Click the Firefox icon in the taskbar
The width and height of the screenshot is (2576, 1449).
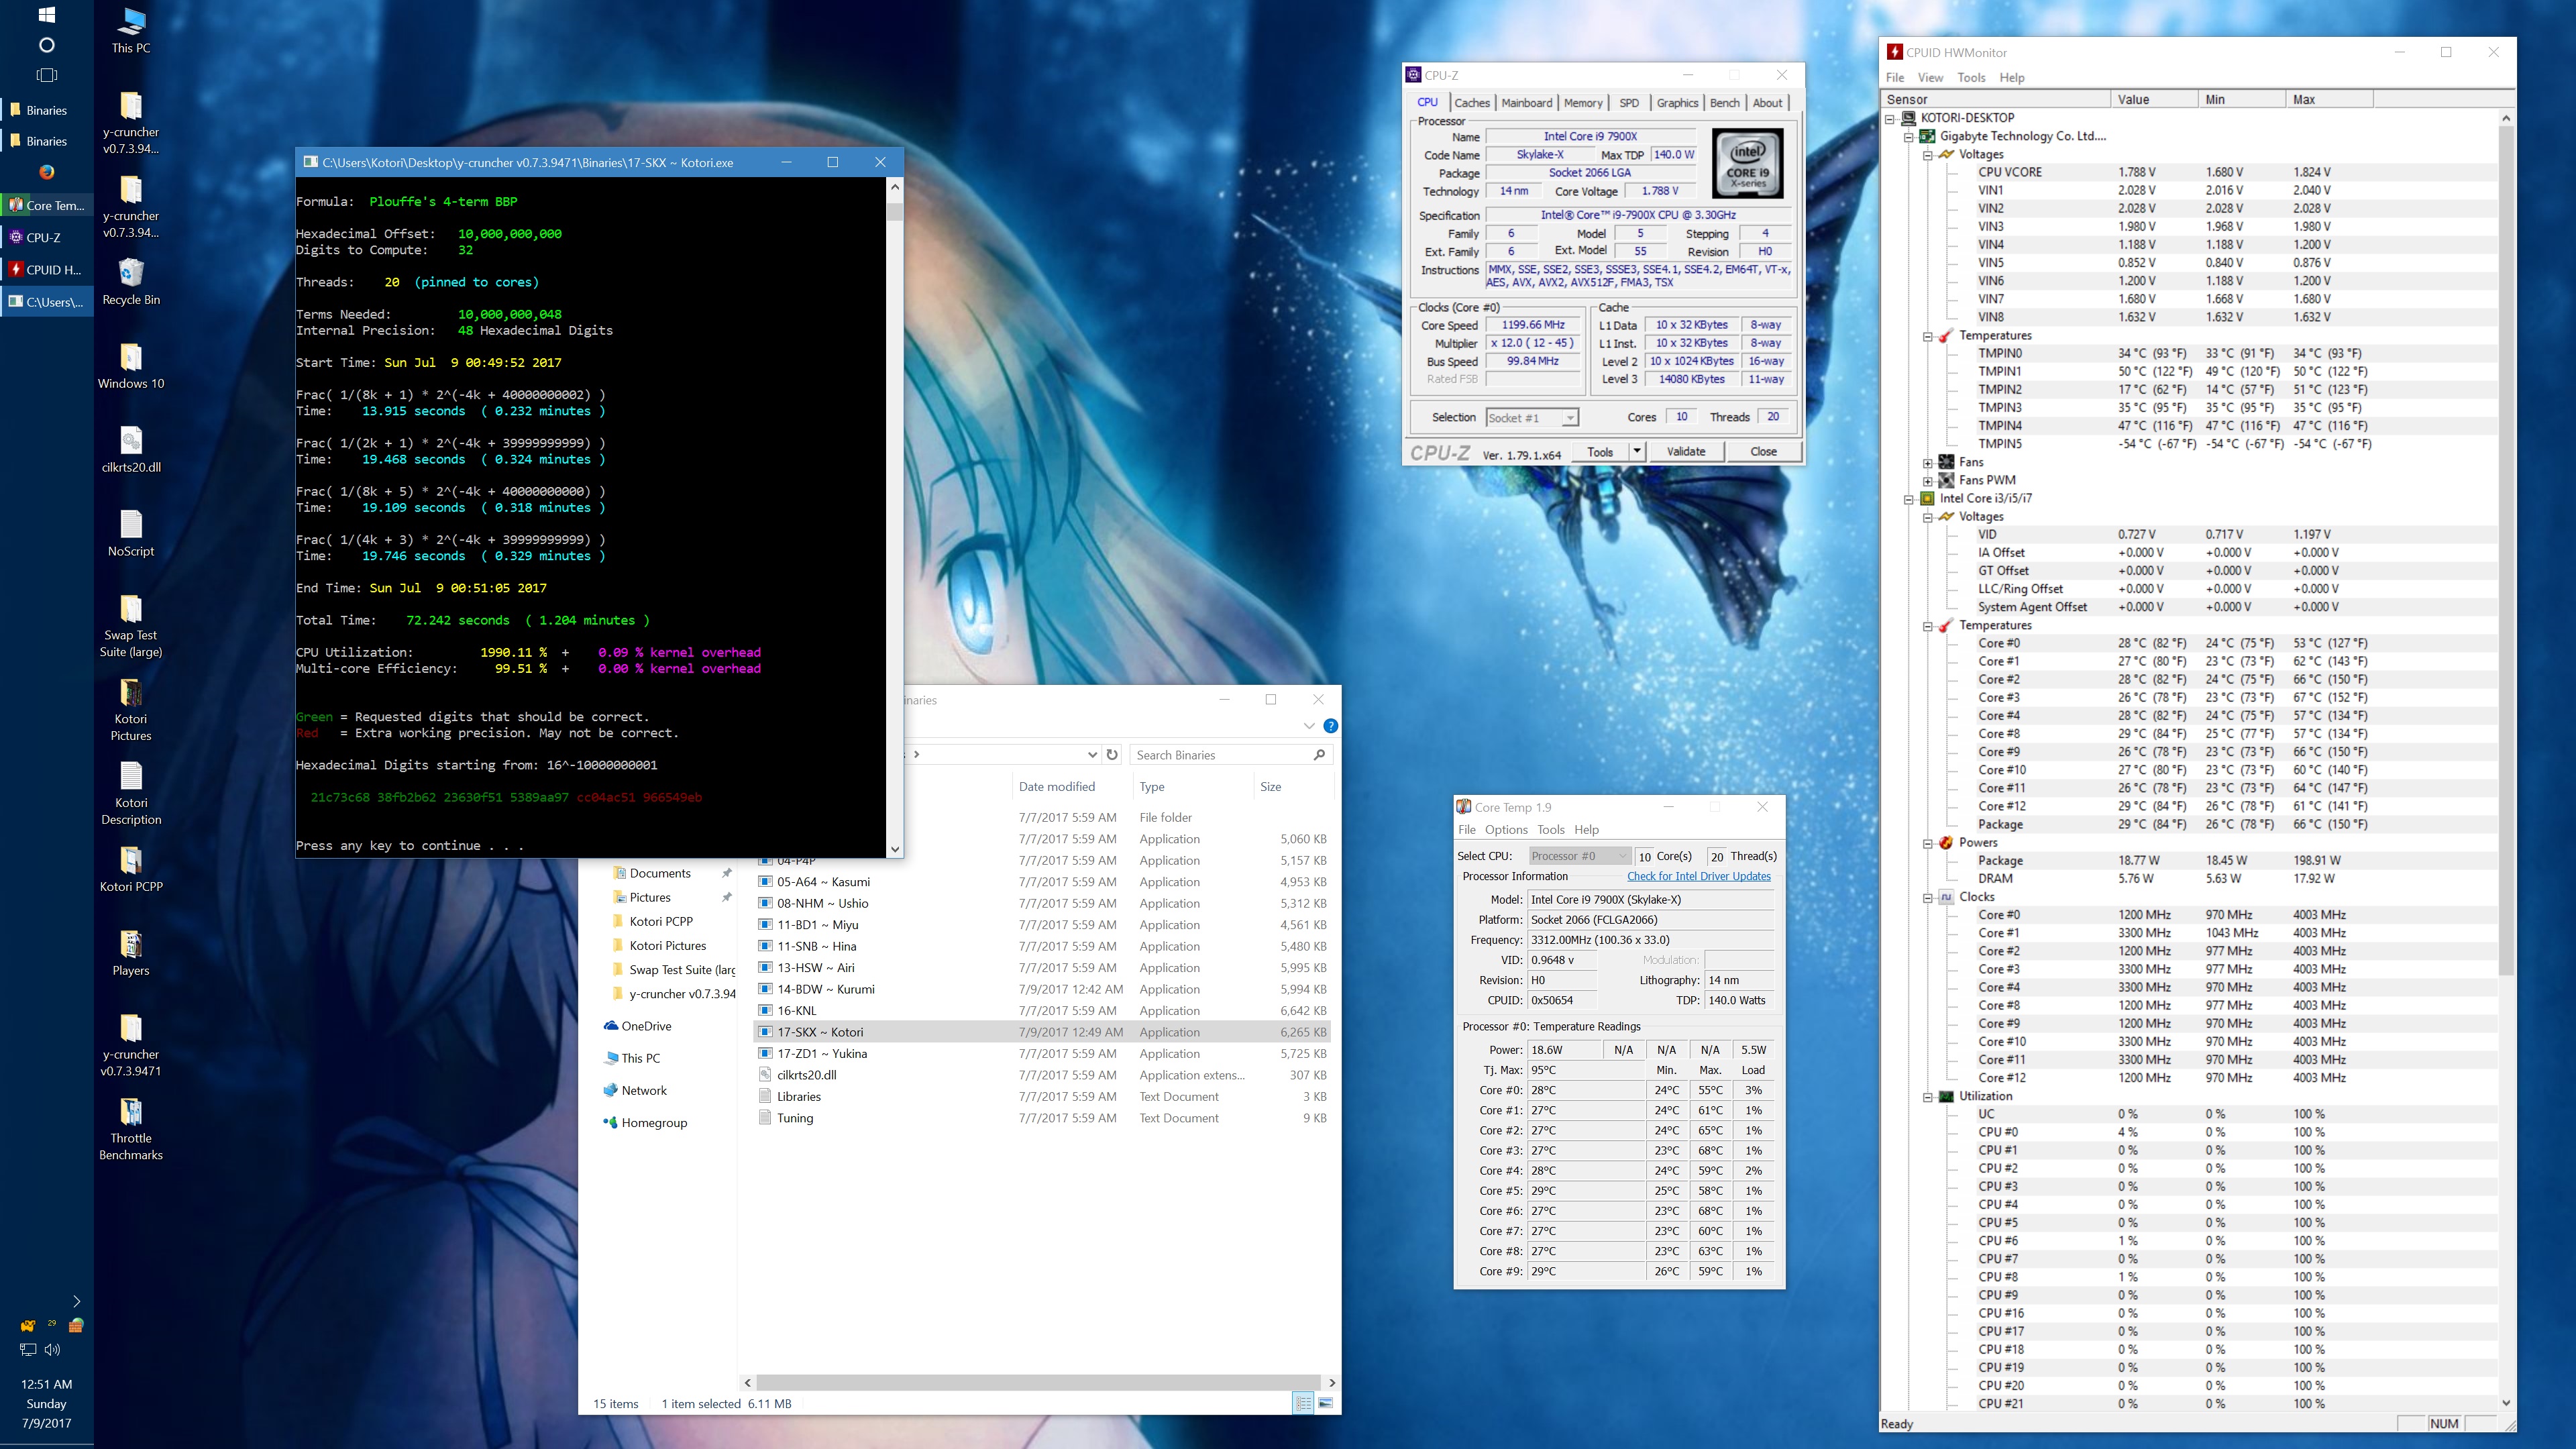point(46,172)
